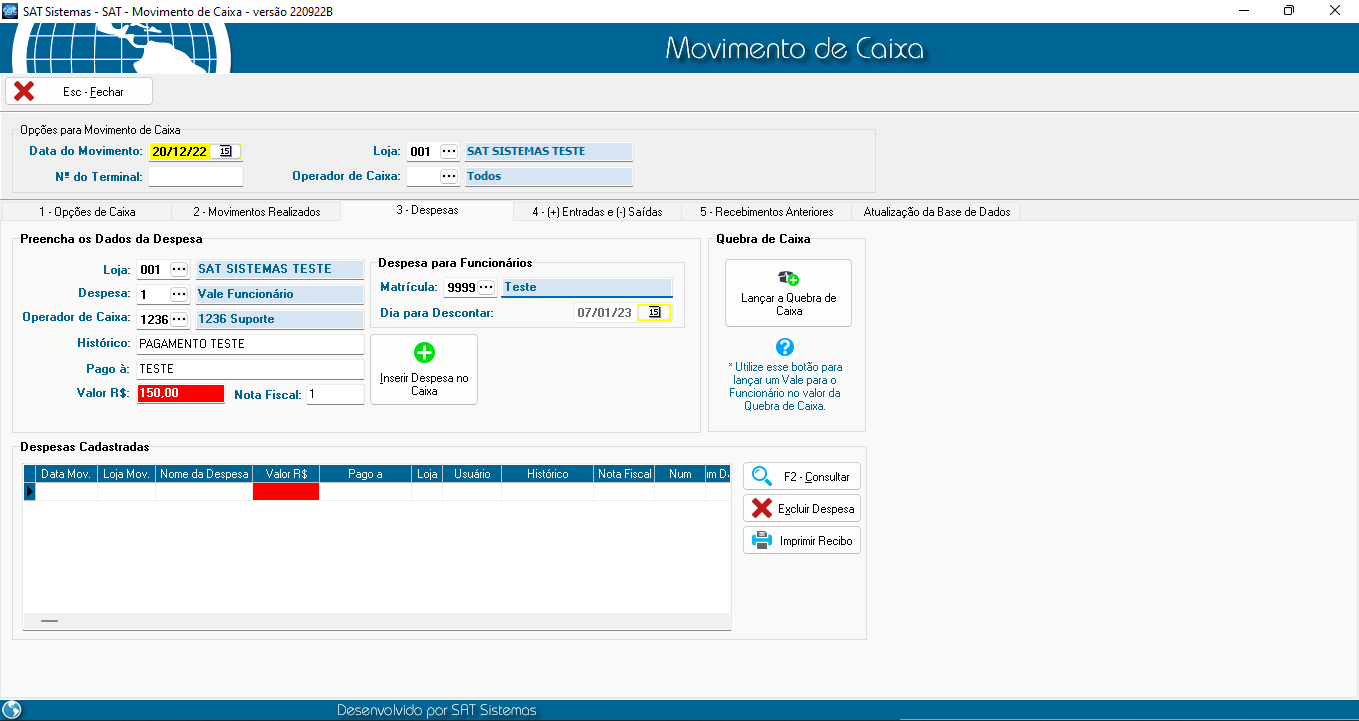1359x721 pixels.
Task: Click the red Valor R$ input field
Action: [180, 394]
